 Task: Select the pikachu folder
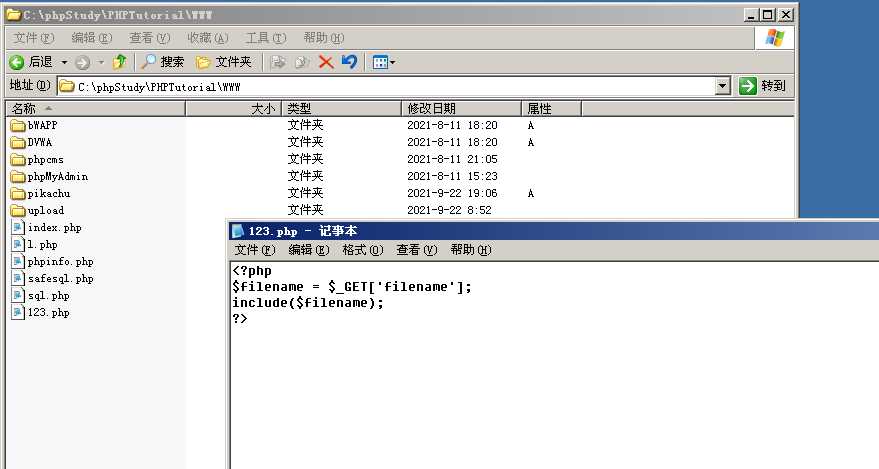coord(48,194)
